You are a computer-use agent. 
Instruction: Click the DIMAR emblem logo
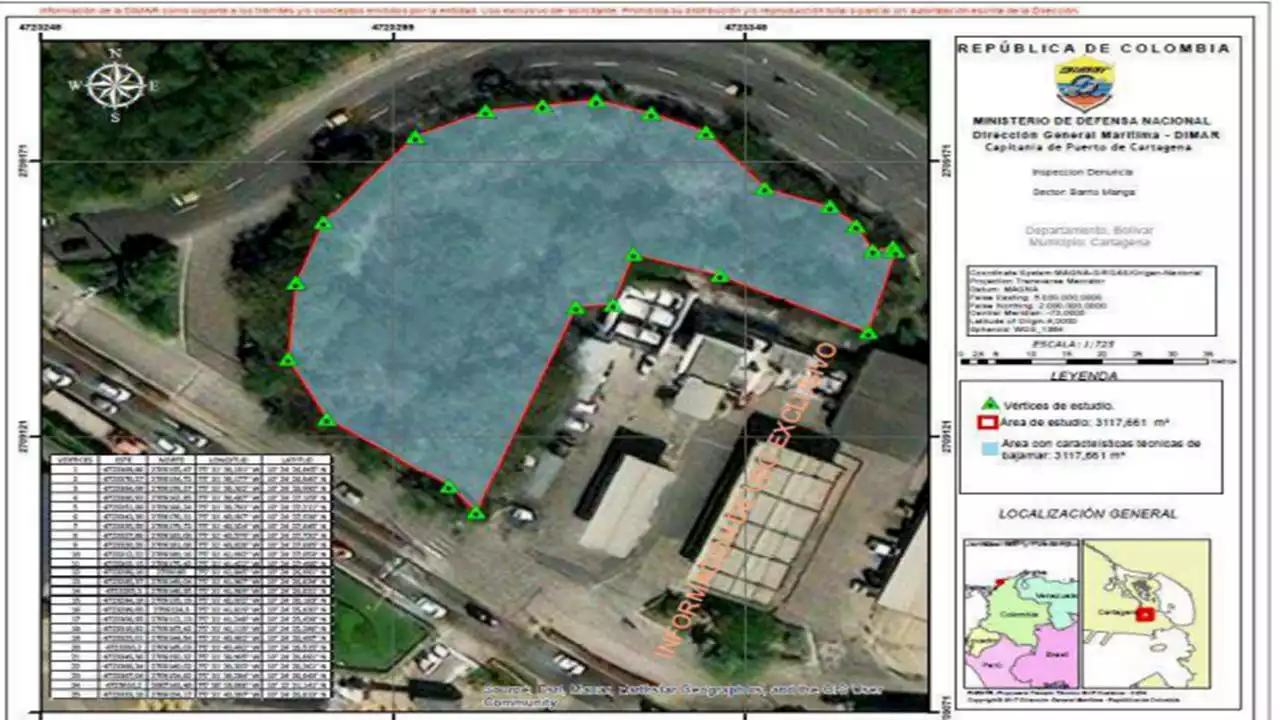1084,85
